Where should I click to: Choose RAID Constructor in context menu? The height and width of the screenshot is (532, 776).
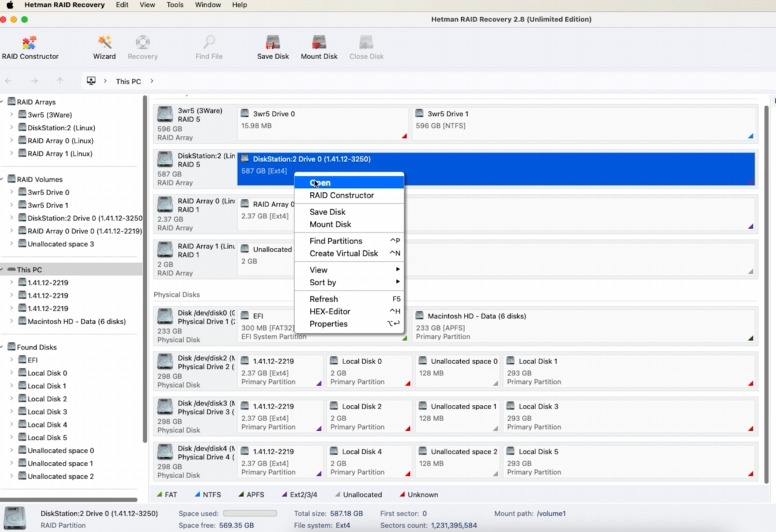[x=349, y=195]
